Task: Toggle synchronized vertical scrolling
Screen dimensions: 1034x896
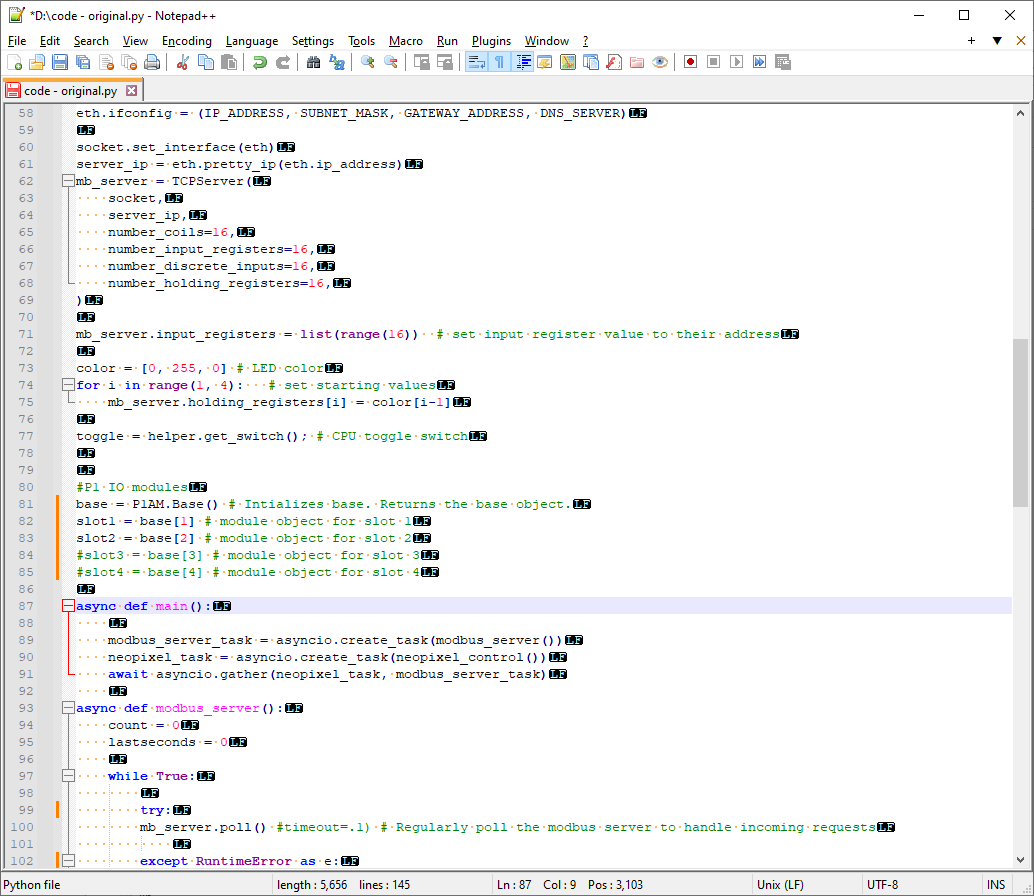Action: tap(421, 62)
